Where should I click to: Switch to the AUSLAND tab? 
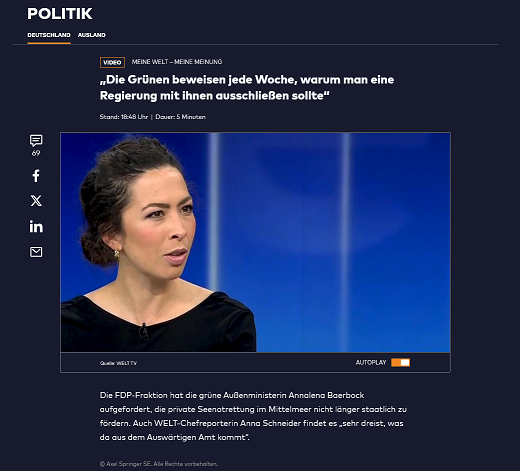pyautogui.click(x=92, y=35)
